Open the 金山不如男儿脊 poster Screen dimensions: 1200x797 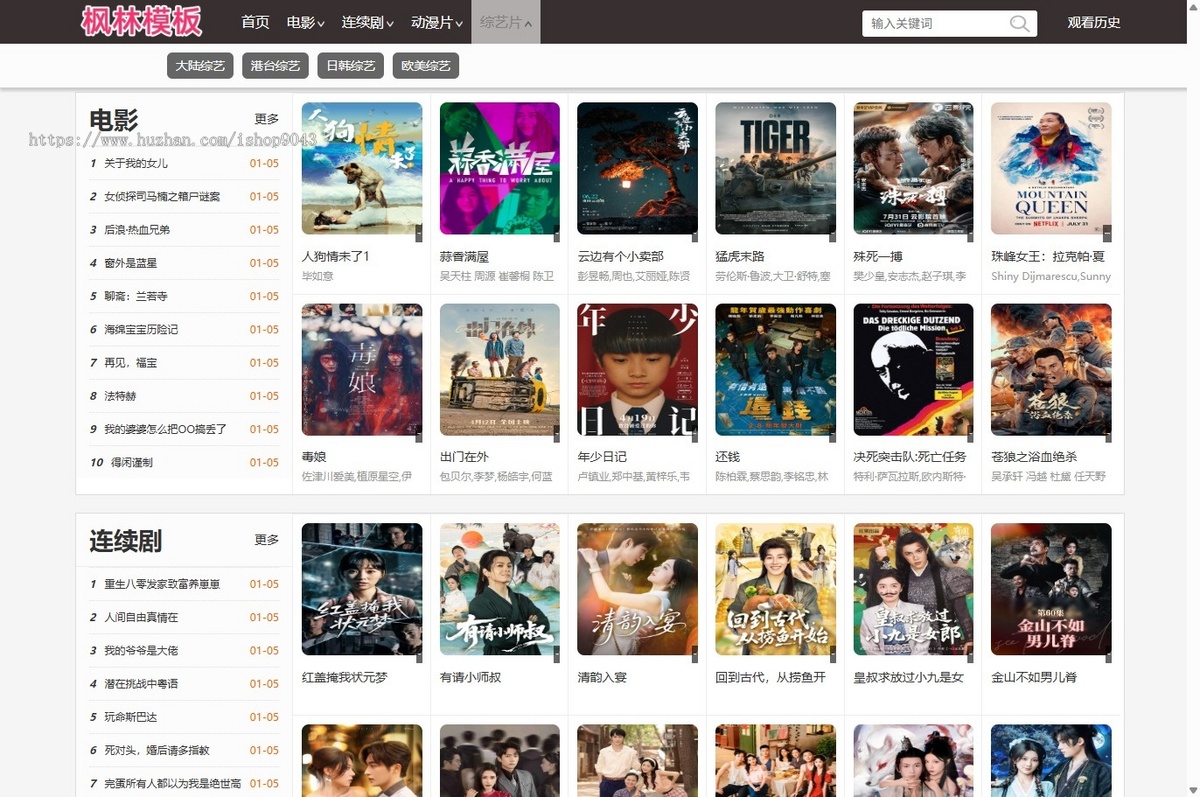(x=1051, y=590)
